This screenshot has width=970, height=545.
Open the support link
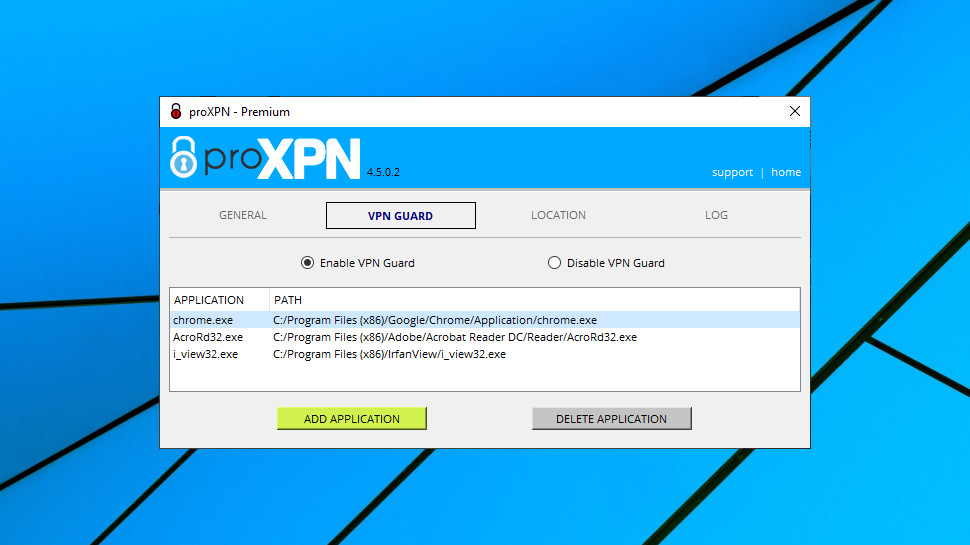pyautogui.click(x=732, y=172)
